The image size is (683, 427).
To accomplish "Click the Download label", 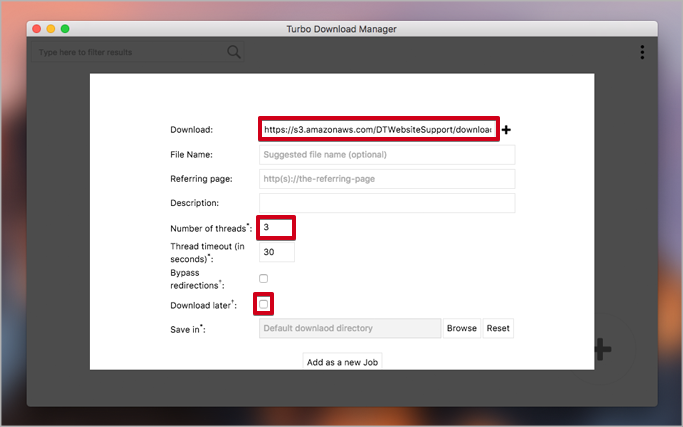I will point(191,130).
